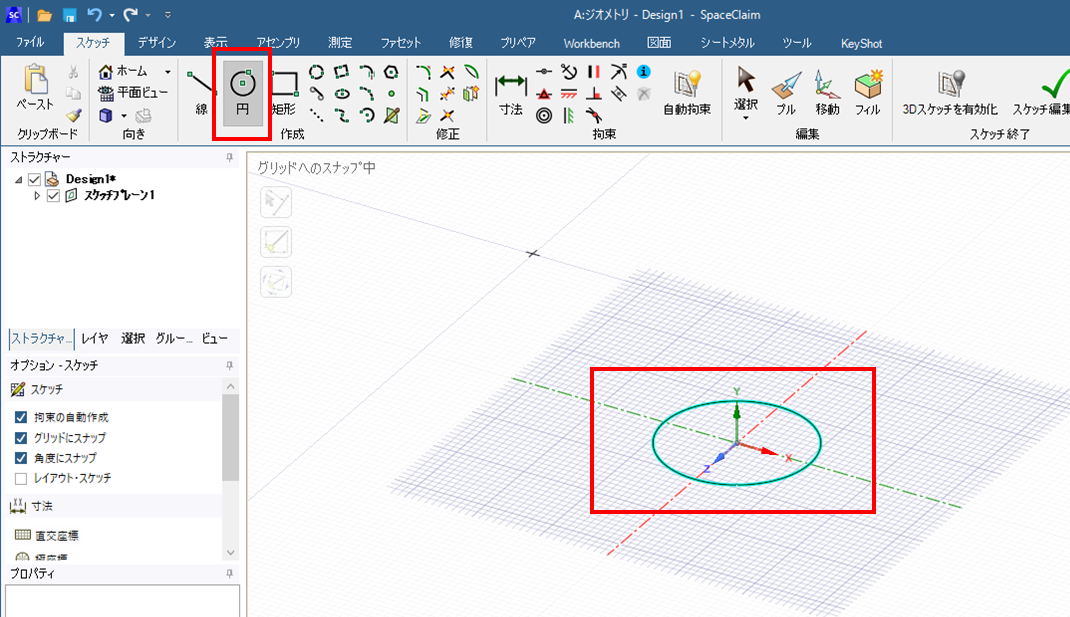The image size is (1070, 617).
Task: Toggle スケッチプレーン1 visibility checkbox
Action: [53, 196]
